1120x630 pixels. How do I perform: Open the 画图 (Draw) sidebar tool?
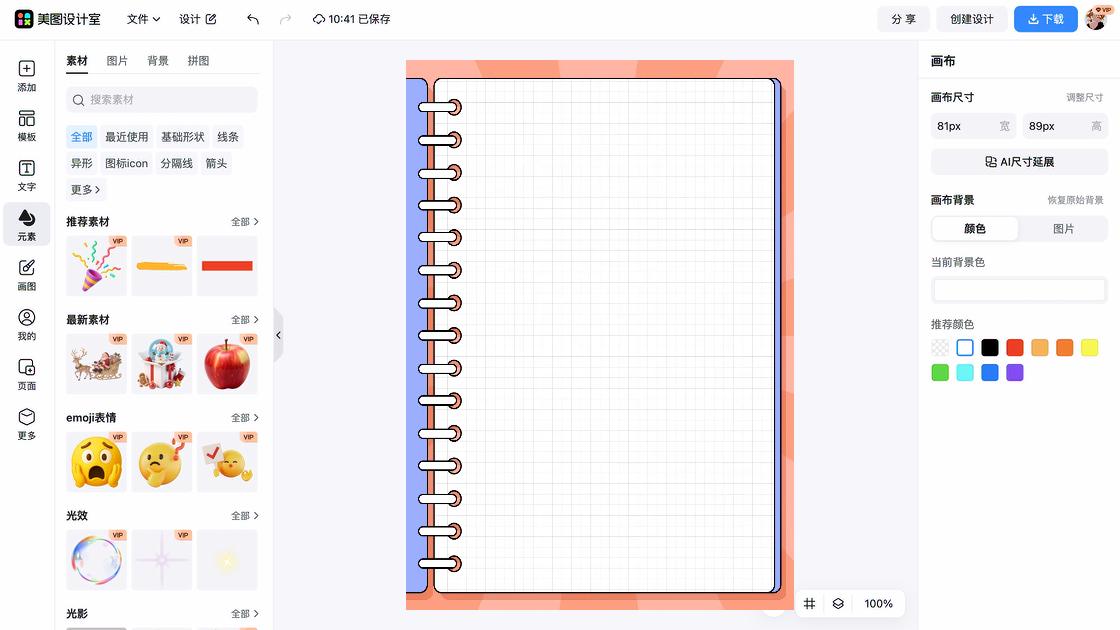(26, 274)
